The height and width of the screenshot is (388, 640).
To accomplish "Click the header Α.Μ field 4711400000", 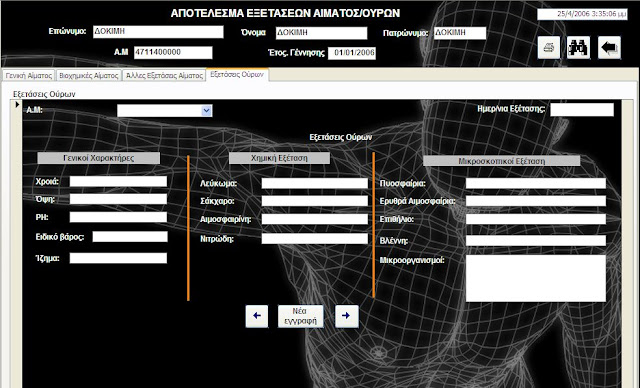I will (x=173, y=53).
